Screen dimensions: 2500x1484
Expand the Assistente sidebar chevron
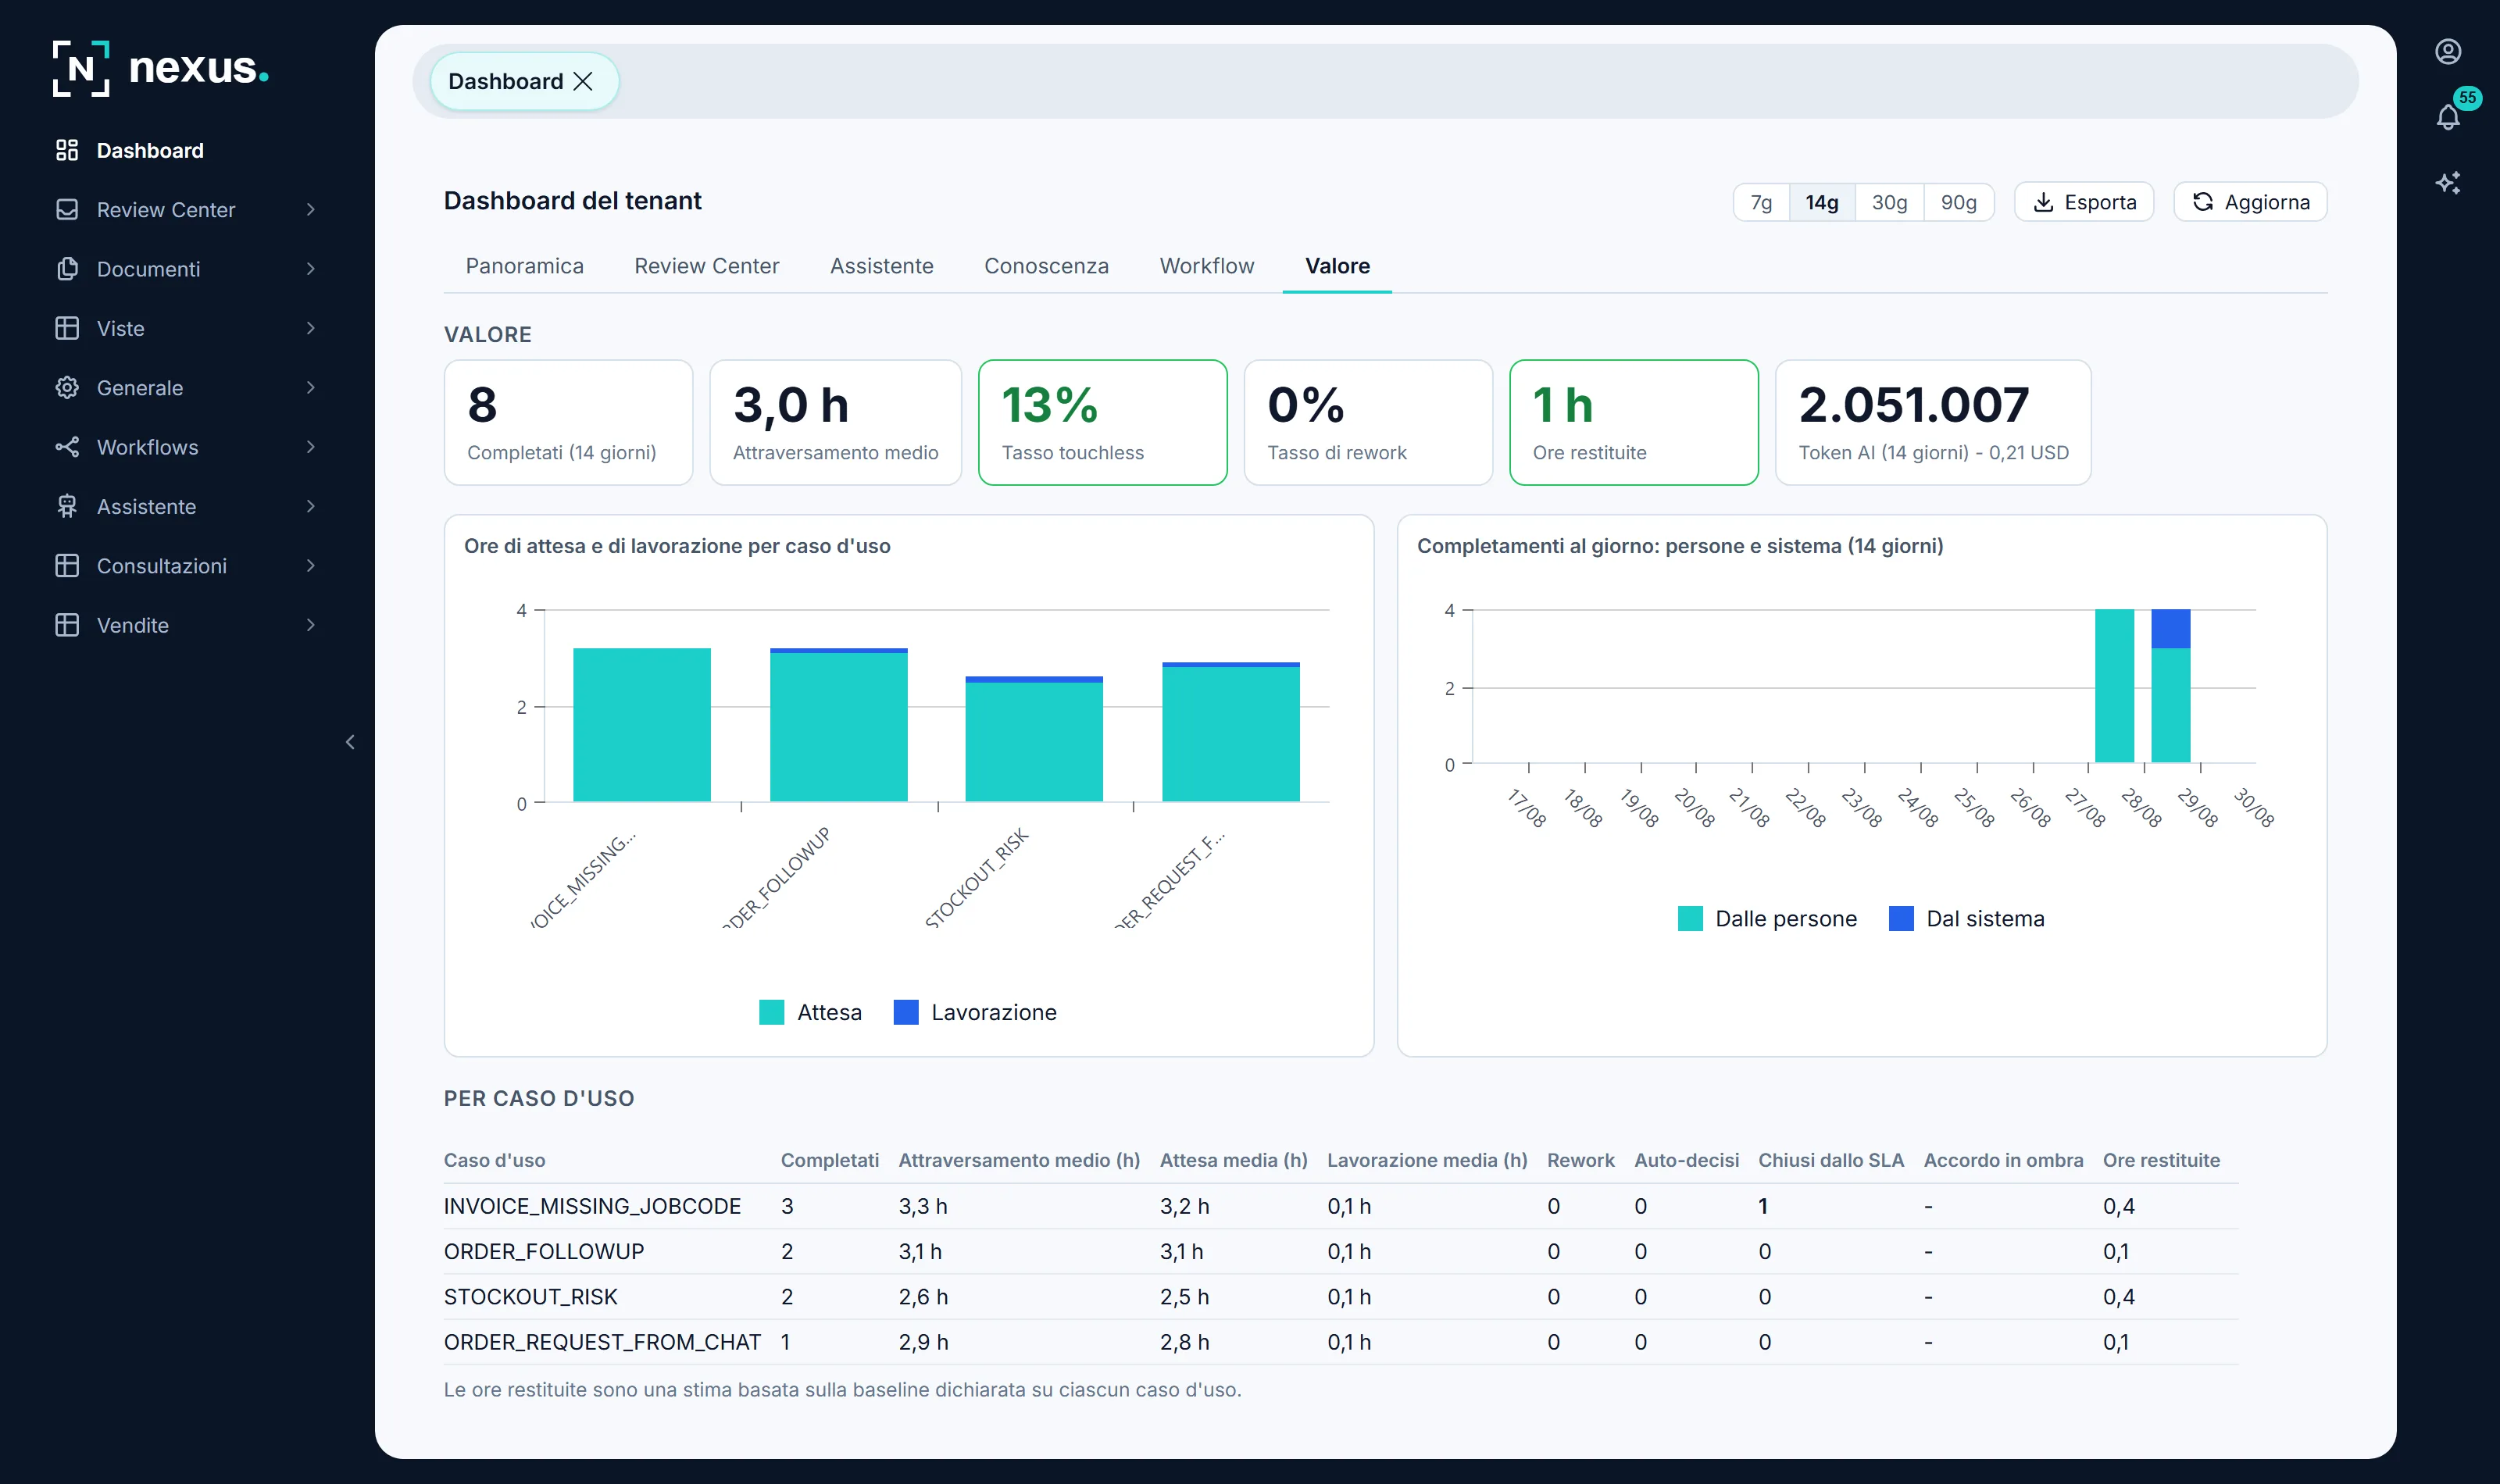[x=311, y=506]
